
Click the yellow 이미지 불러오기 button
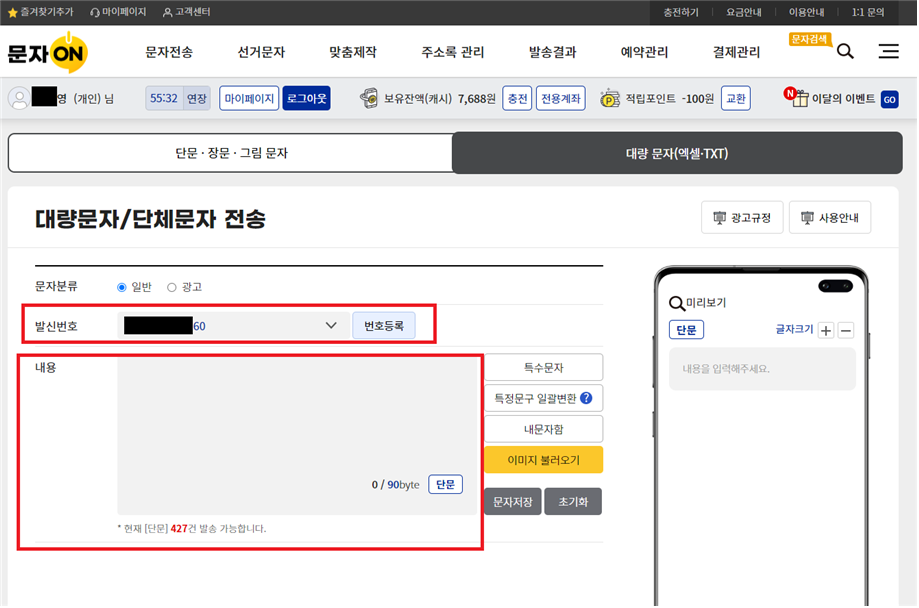543,460
